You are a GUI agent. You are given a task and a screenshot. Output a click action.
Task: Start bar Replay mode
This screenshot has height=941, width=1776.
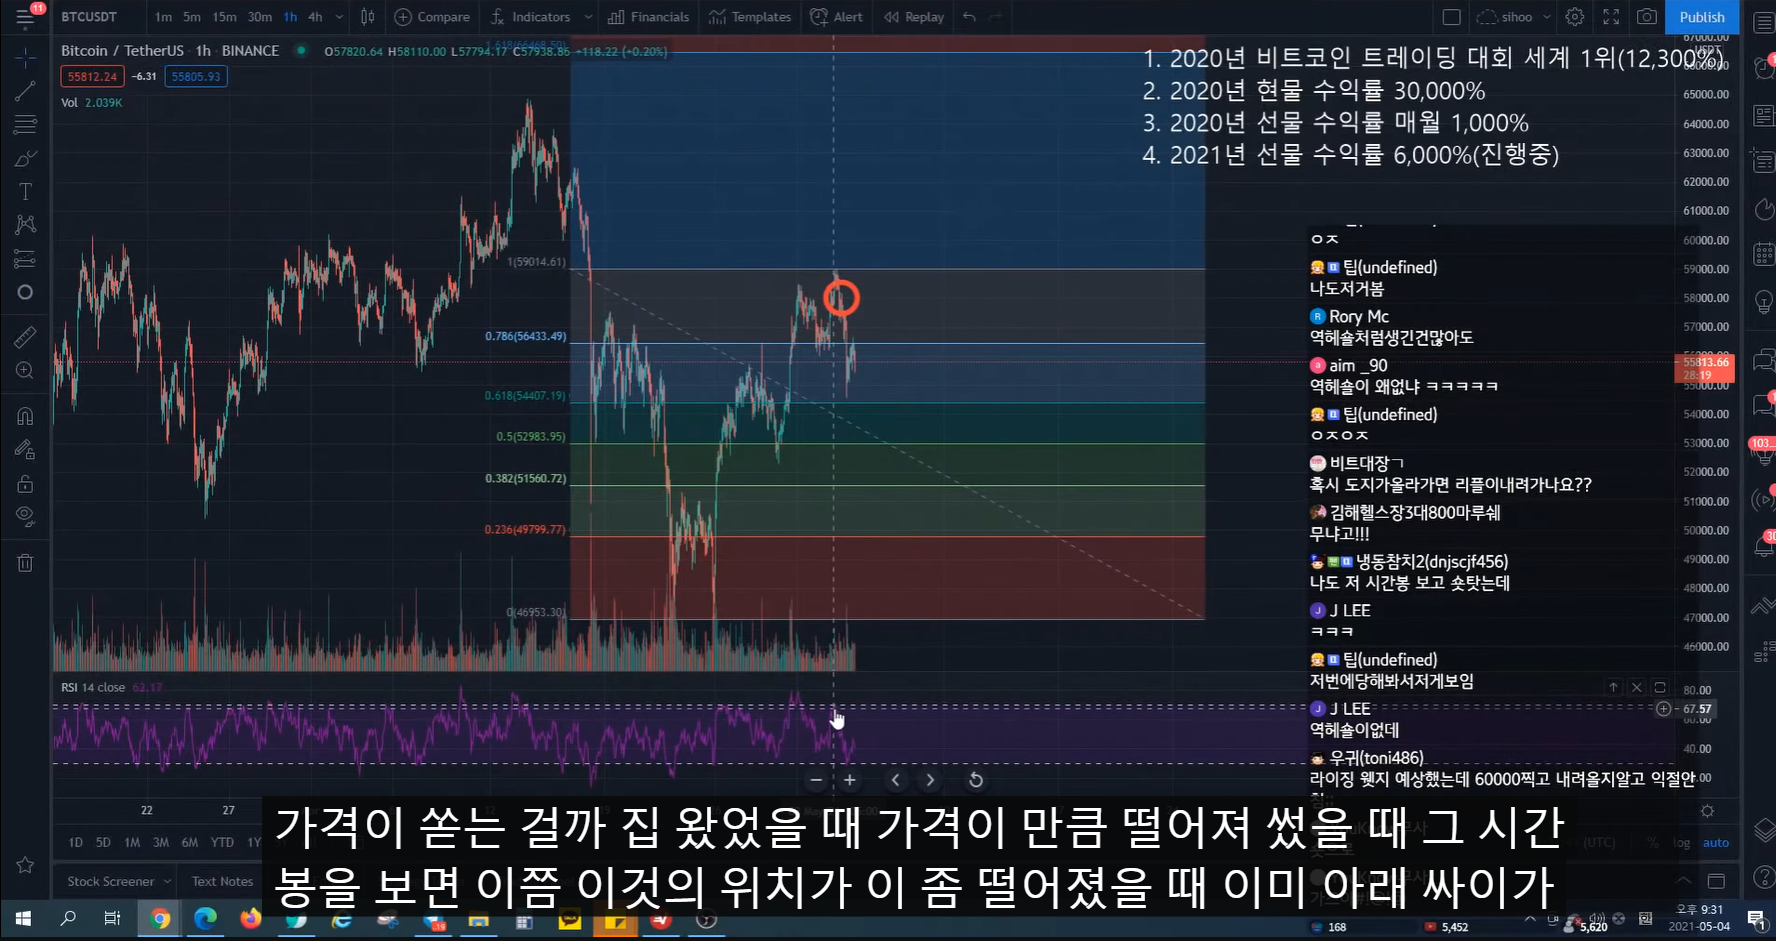[x=914, y=17]
